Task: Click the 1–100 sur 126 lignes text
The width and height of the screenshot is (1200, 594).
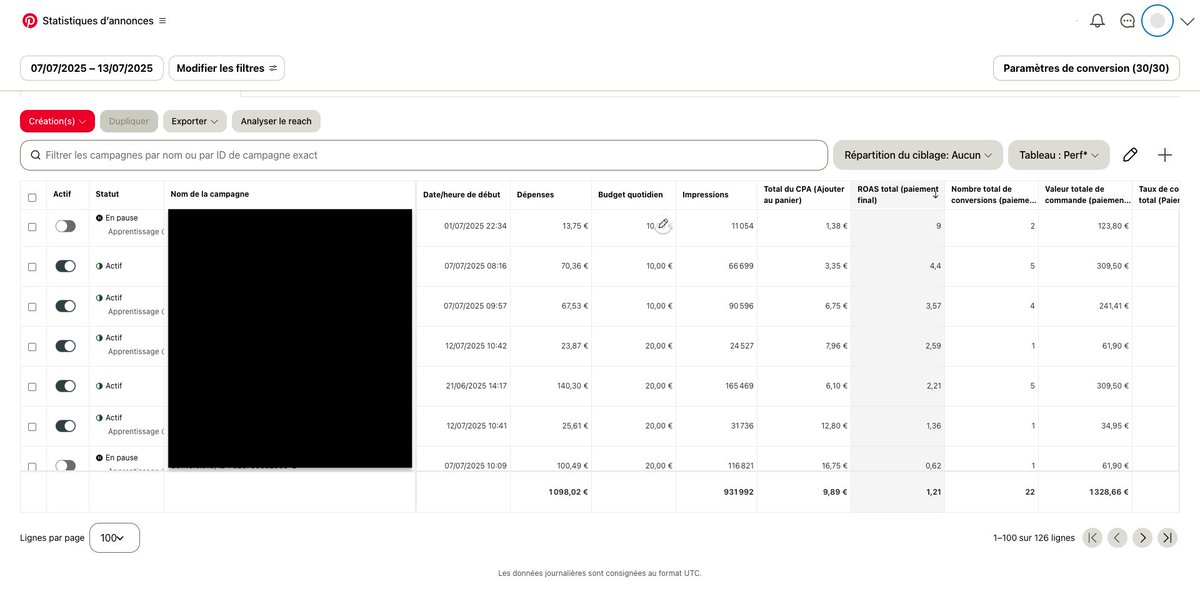Action: pos(1034,538)
